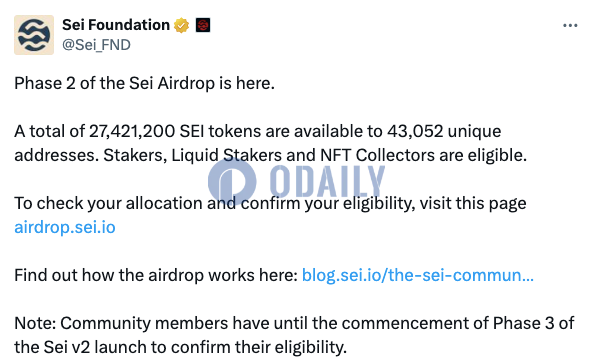The image size is (593, 364).
Task: Click 'Find out how the airdrop works here' text
Action: coord(156,275)
